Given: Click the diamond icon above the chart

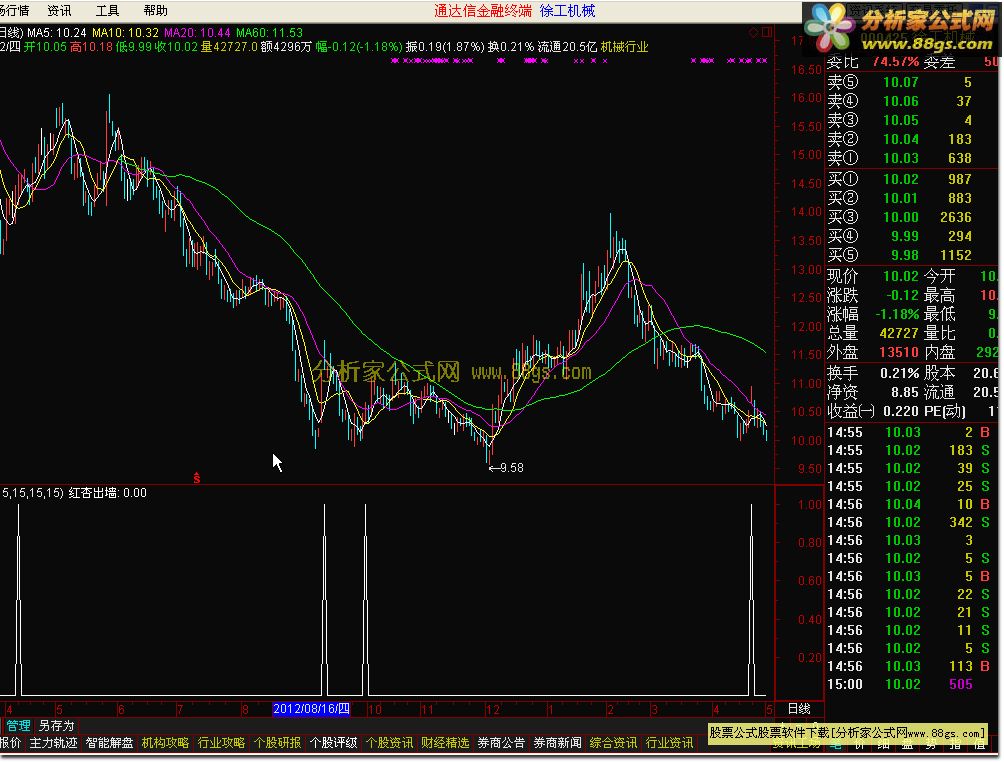Looking at the screenshot, I should pos(754,32).
